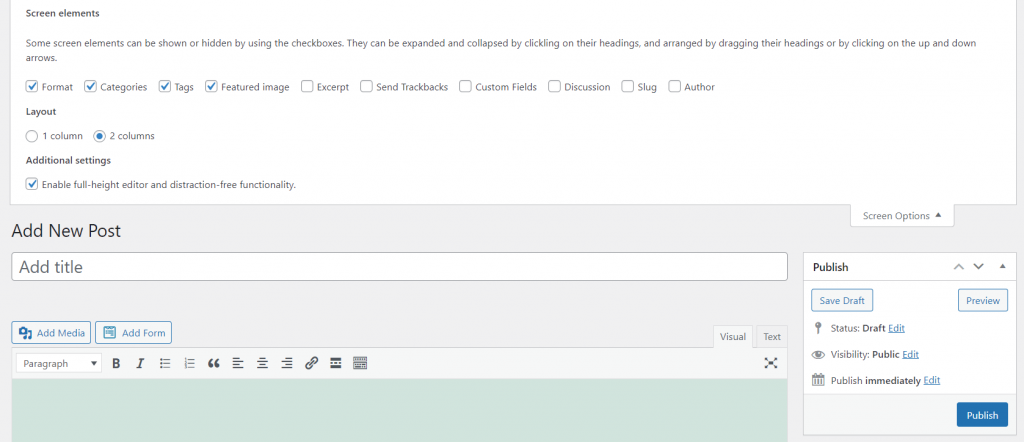Image resolution: width=1024 pixels, height=442 pixels.
Task: Add a blockquote to the post
Action: (213, 363)
